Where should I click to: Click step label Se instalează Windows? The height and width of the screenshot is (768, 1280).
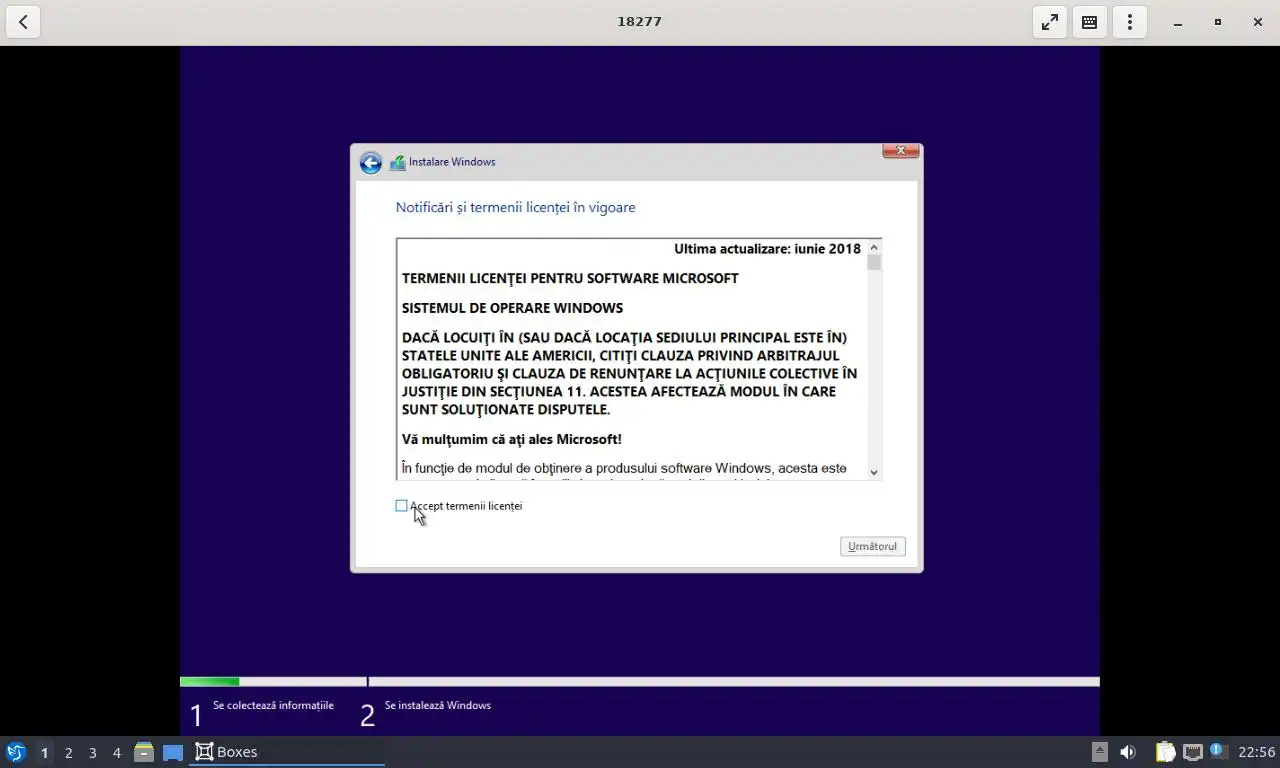[x=438, y=705]
